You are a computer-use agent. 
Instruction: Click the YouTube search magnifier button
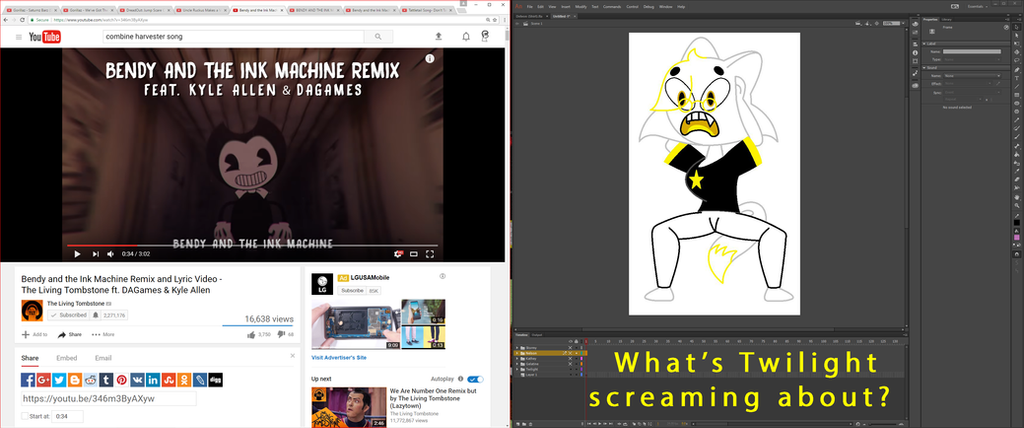pyautogui.click(x=378, y=37)
